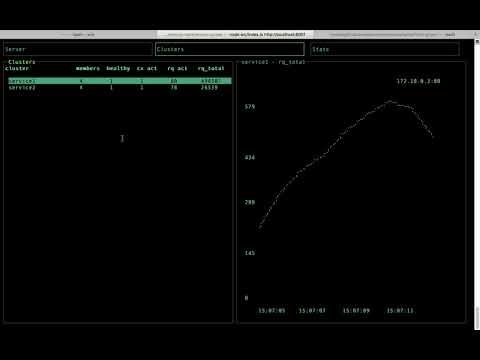
Task: Click the rq act column header
Action: (x=177, y=68)
